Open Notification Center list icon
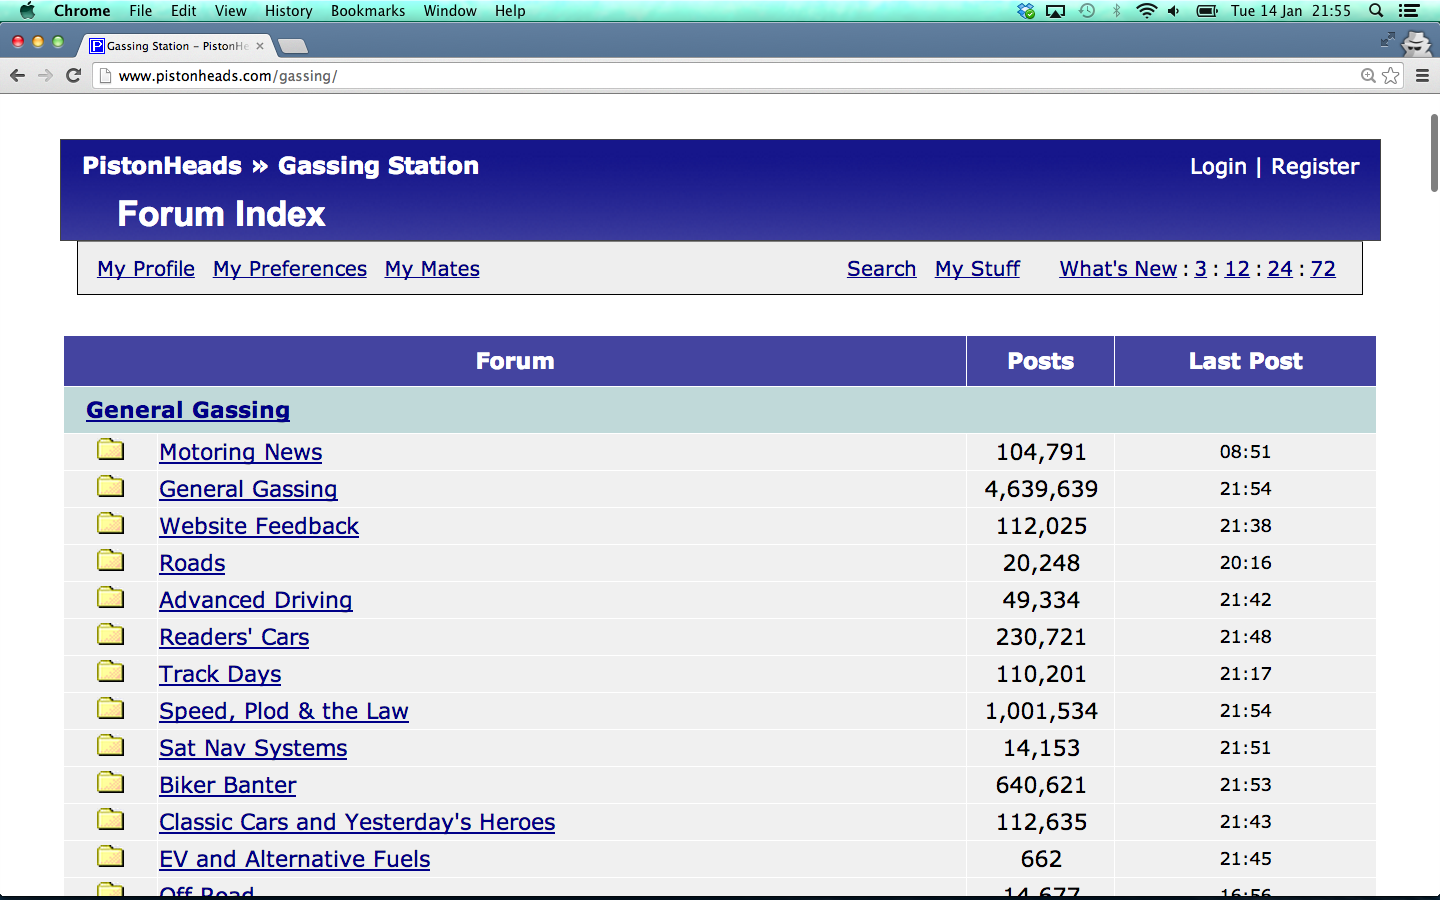The image size is (1440, 900). 1409,11
